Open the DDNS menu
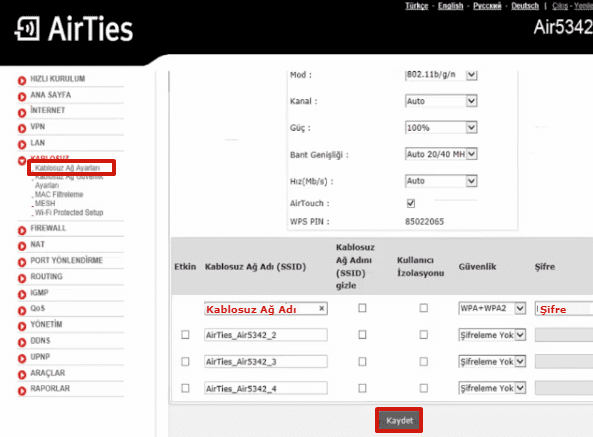 40,341
